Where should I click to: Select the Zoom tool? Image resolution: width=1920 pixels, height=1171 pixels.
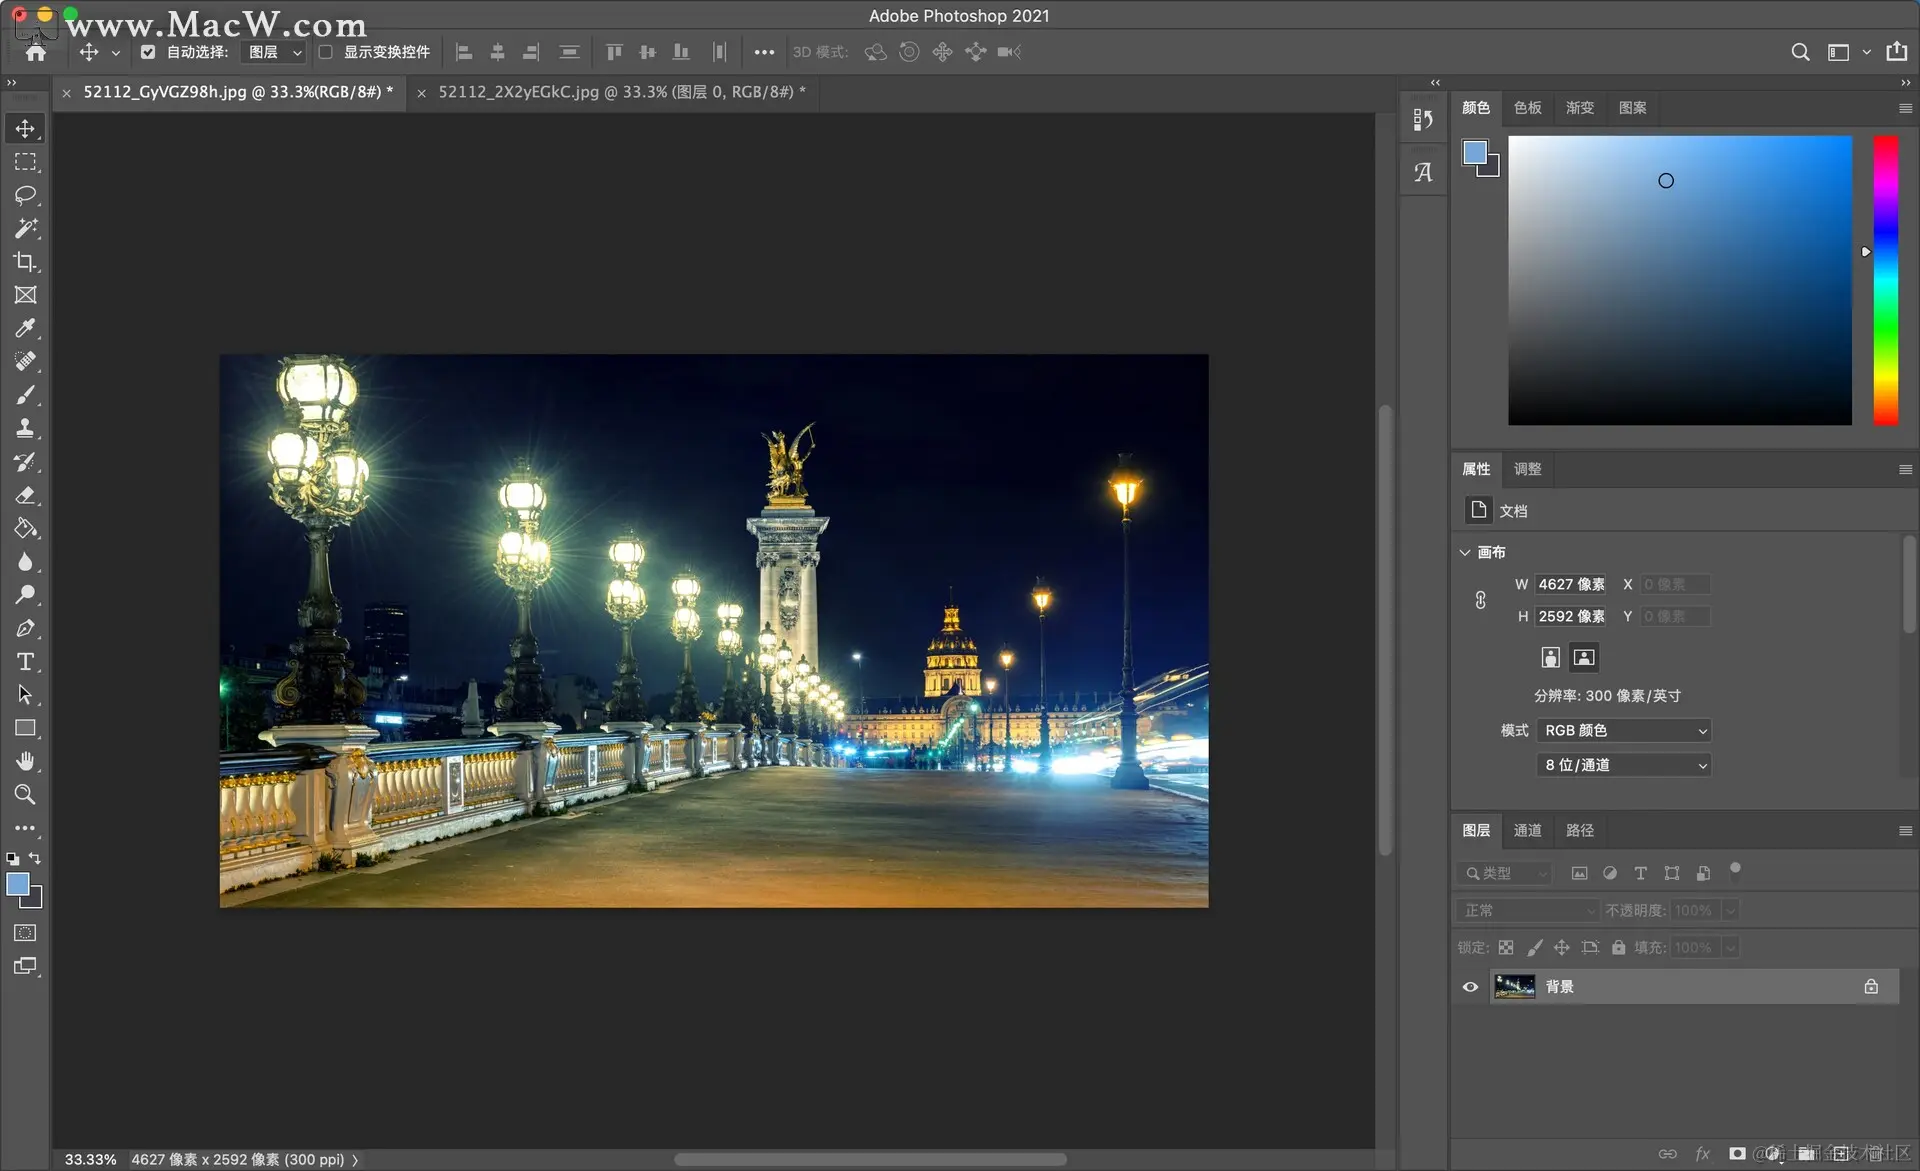coord(25,794)
